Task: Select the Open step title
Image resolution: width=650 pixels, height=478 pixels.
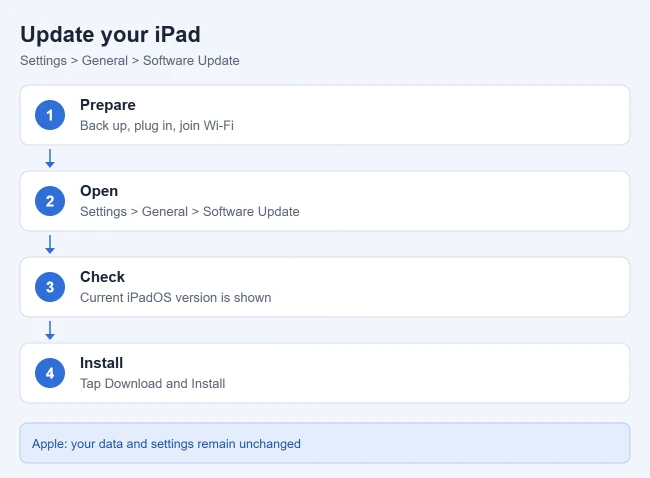Action: pos(99,191)
